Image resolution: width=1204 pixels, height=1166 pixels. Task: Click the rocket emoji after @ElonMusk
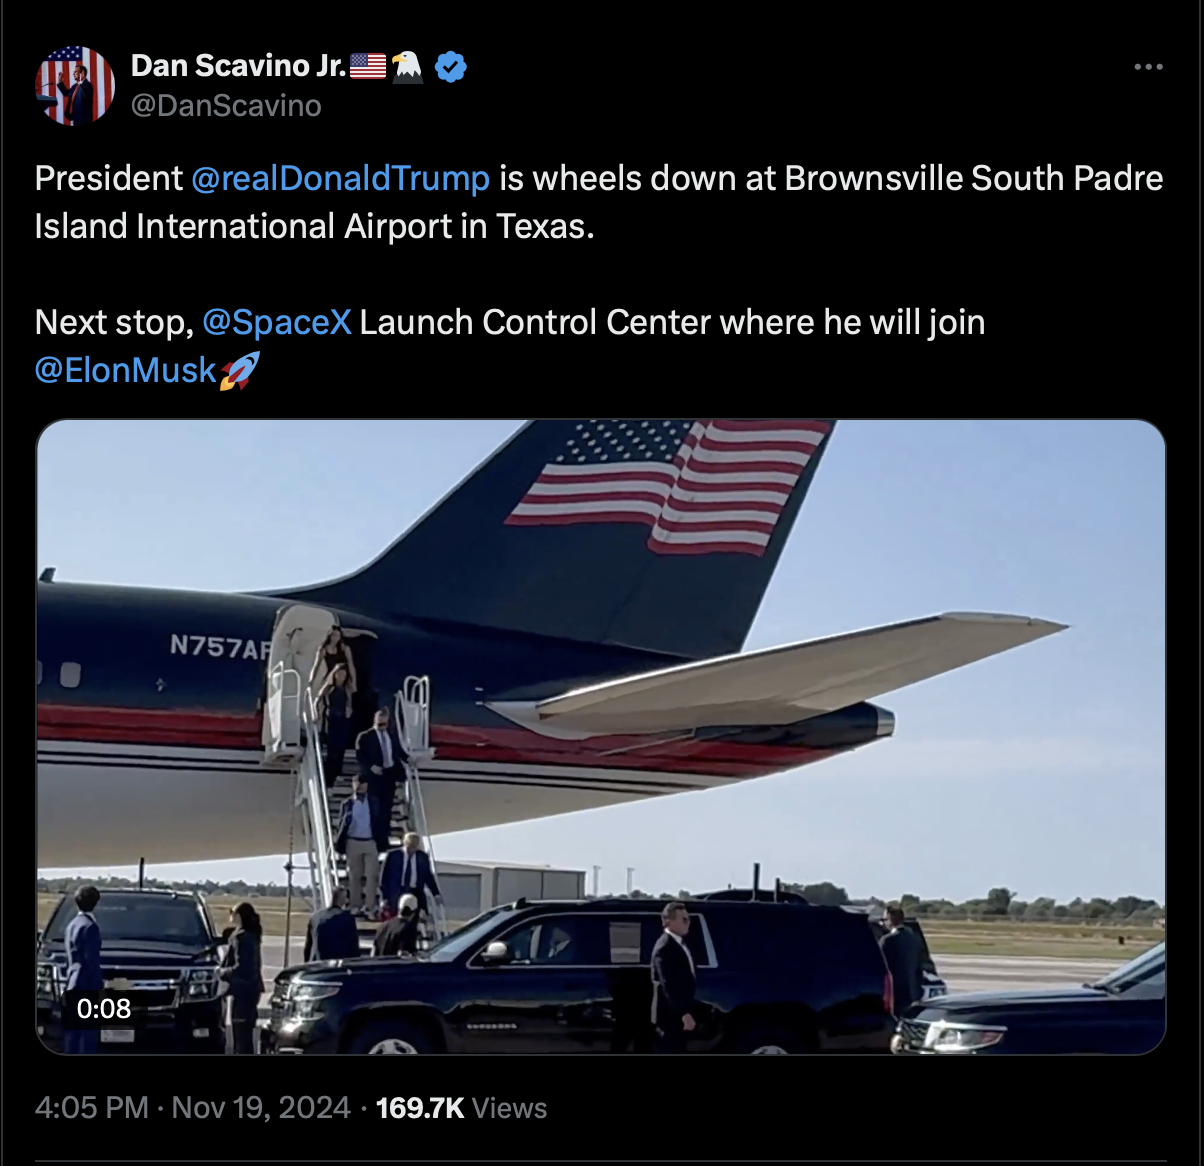pos(239,370)
